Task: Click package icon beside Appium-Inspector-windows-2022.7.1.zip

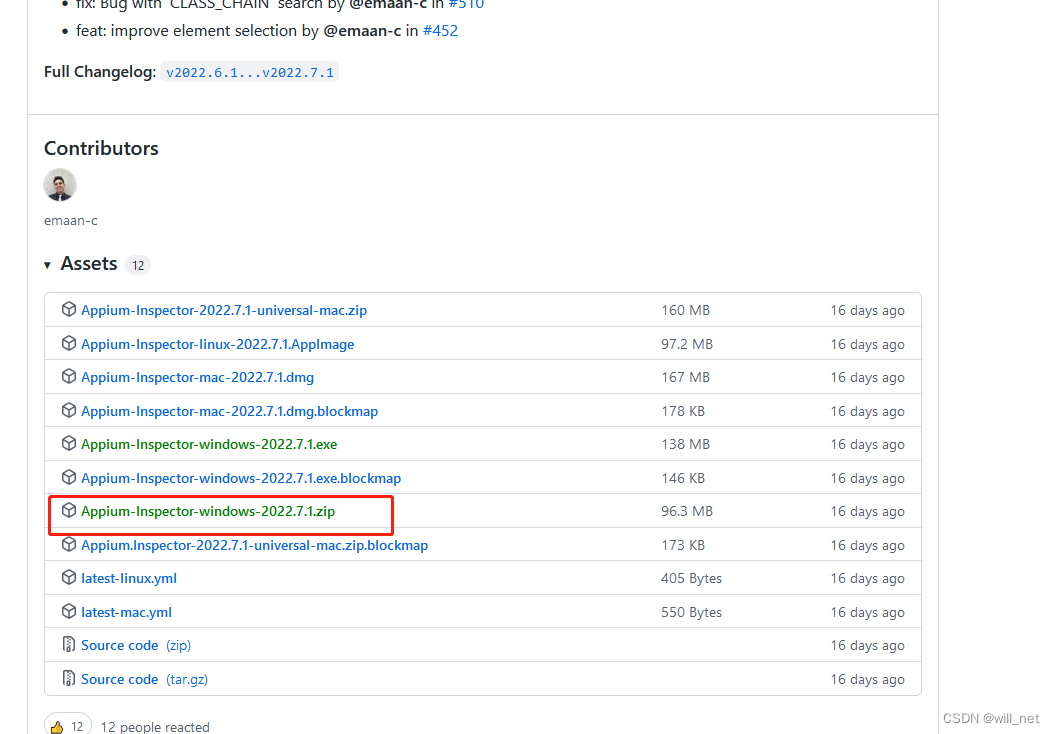Action: [x=69, y=511]
